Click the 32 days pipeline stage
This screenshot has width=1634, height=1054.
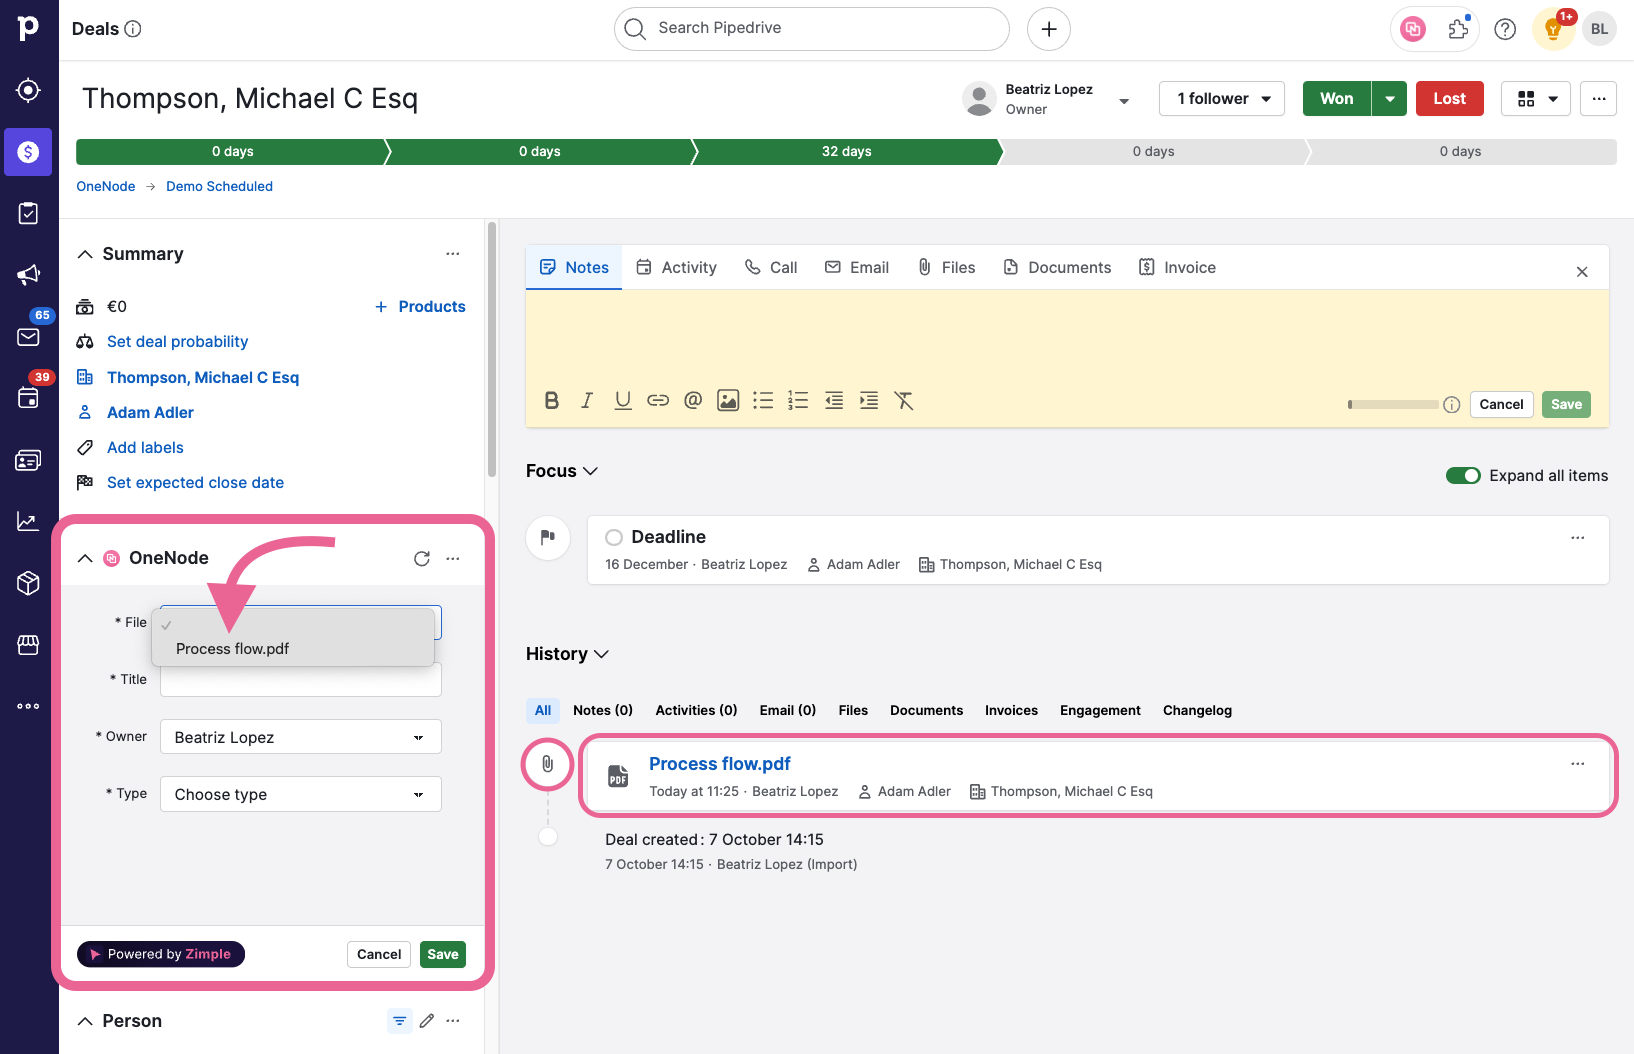coord(846,152)
